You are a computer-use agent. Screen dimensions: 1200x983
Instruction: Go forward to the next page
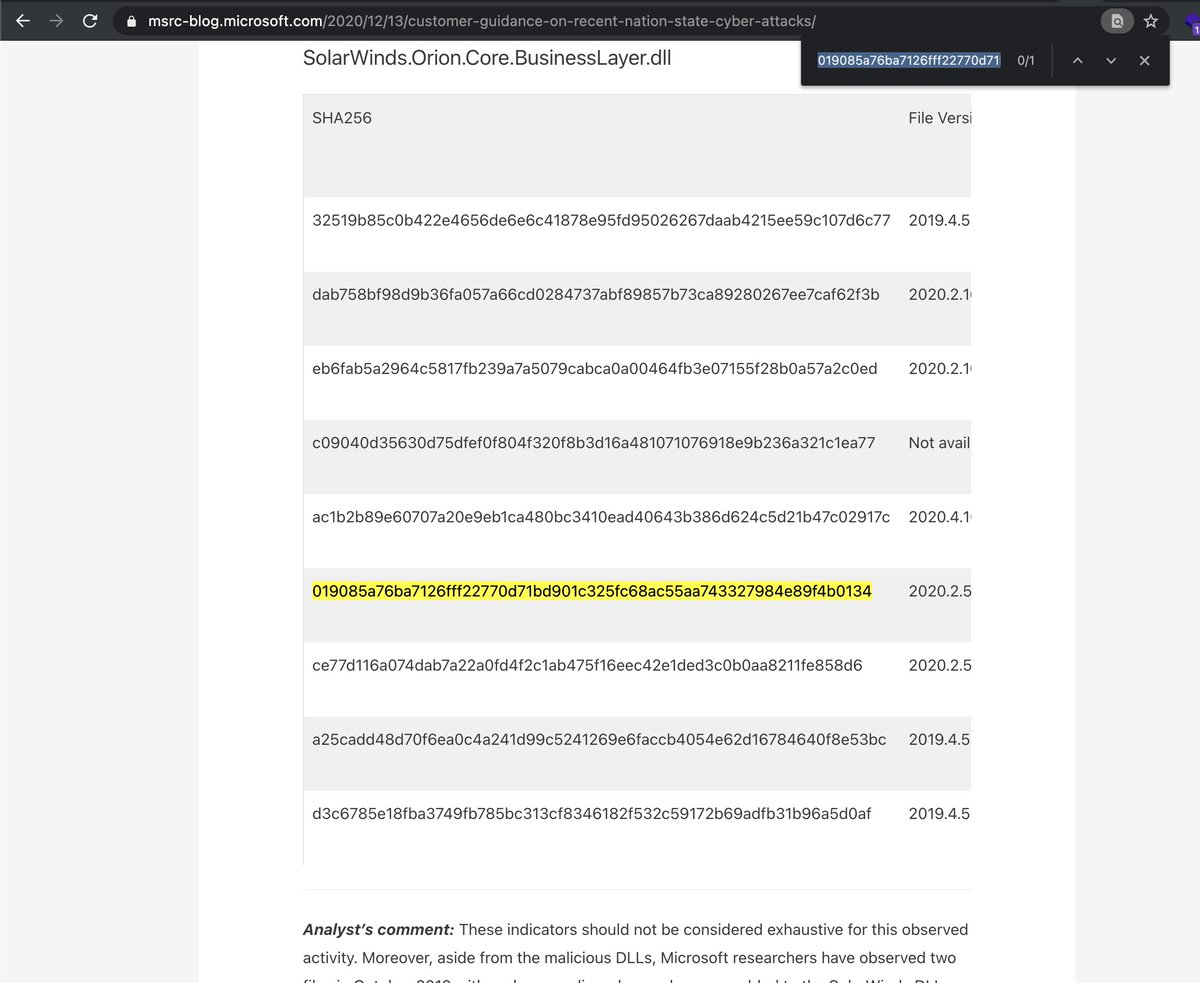(x=56, y=20)
